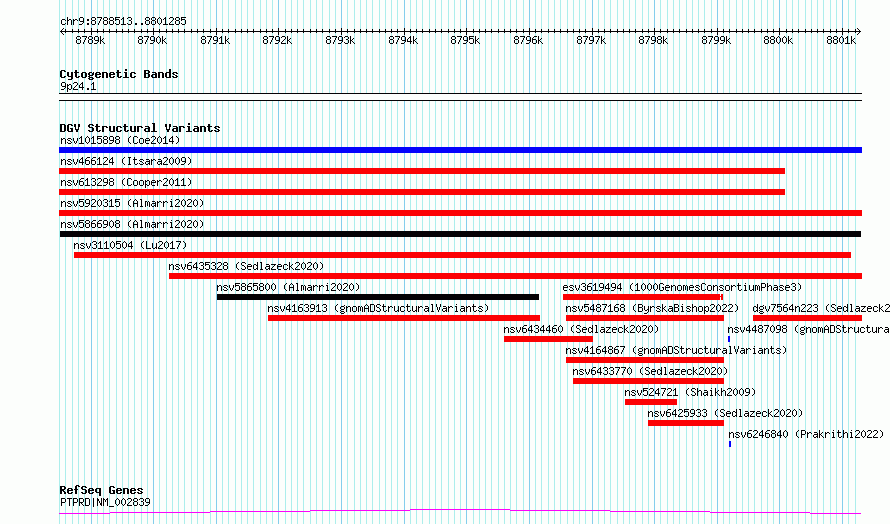Screen dimensions: 890x524
Task: Open nsv5920315 (Almarri2020) label
Action: (132, 203)
